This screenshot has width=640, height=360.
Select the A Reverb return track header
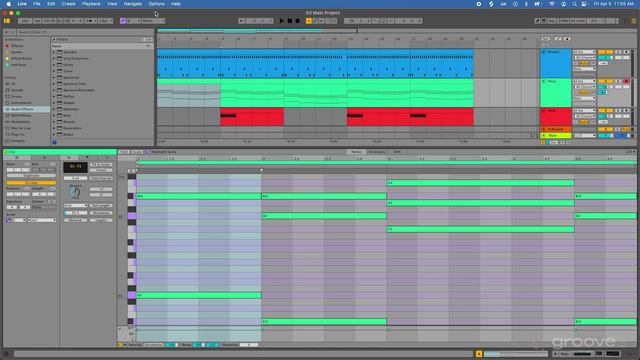coord(556,129)
